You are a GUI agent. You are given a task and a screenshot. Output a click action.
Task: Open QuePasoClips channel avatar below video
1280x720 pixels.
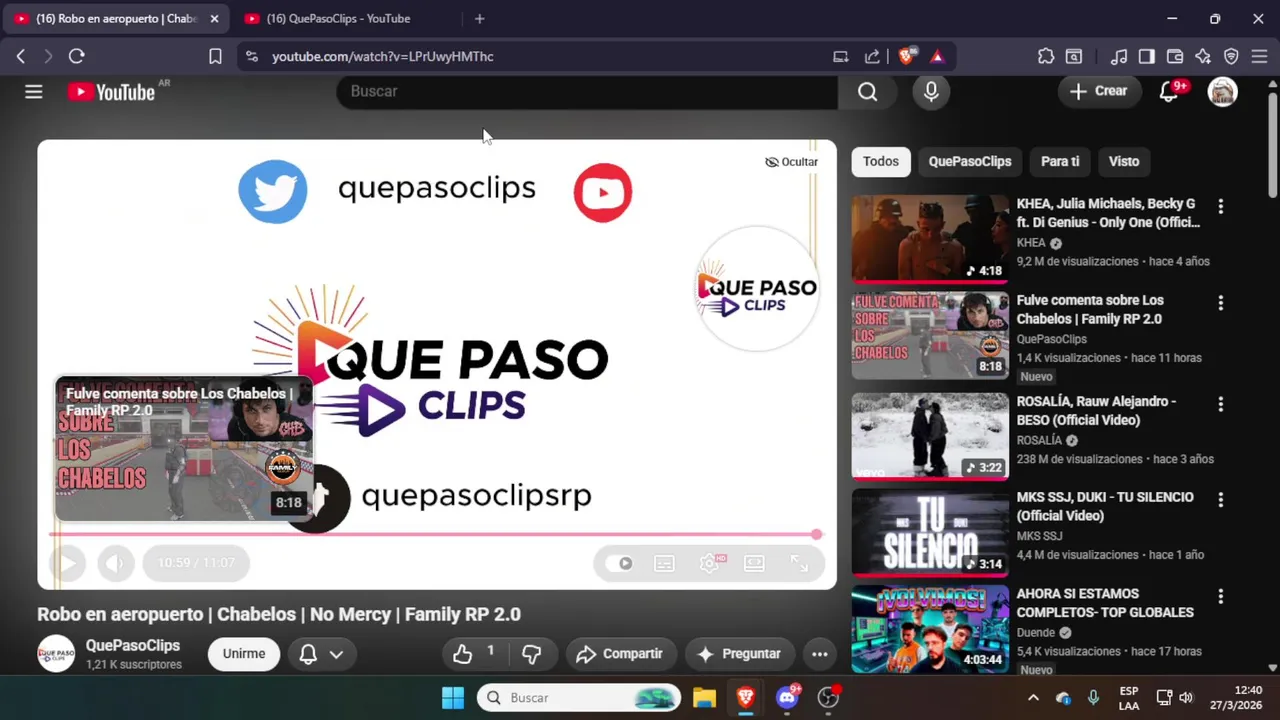[56, 654]
